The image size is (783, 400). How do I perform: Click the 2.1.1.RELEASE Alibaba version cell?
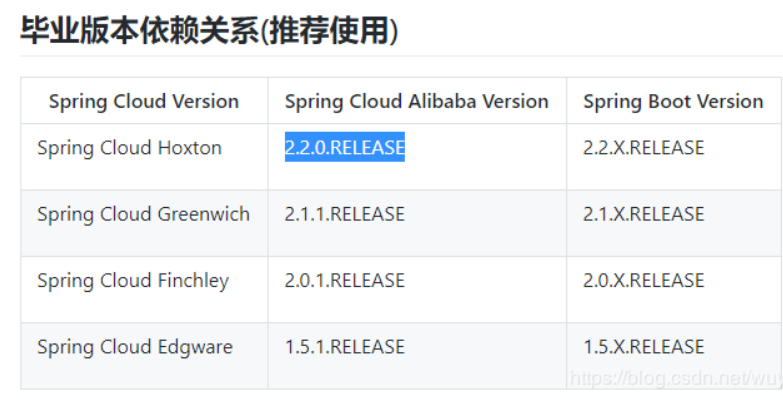[x=417, y=223]
